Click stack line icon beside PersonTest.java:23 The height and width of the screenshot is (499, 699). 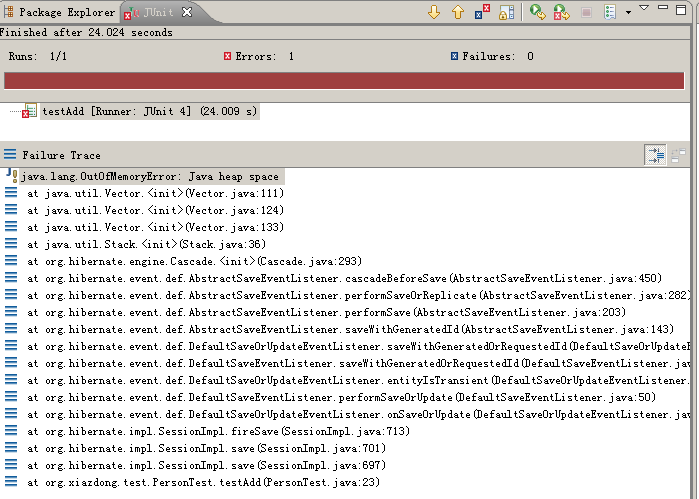coord(11,482)
